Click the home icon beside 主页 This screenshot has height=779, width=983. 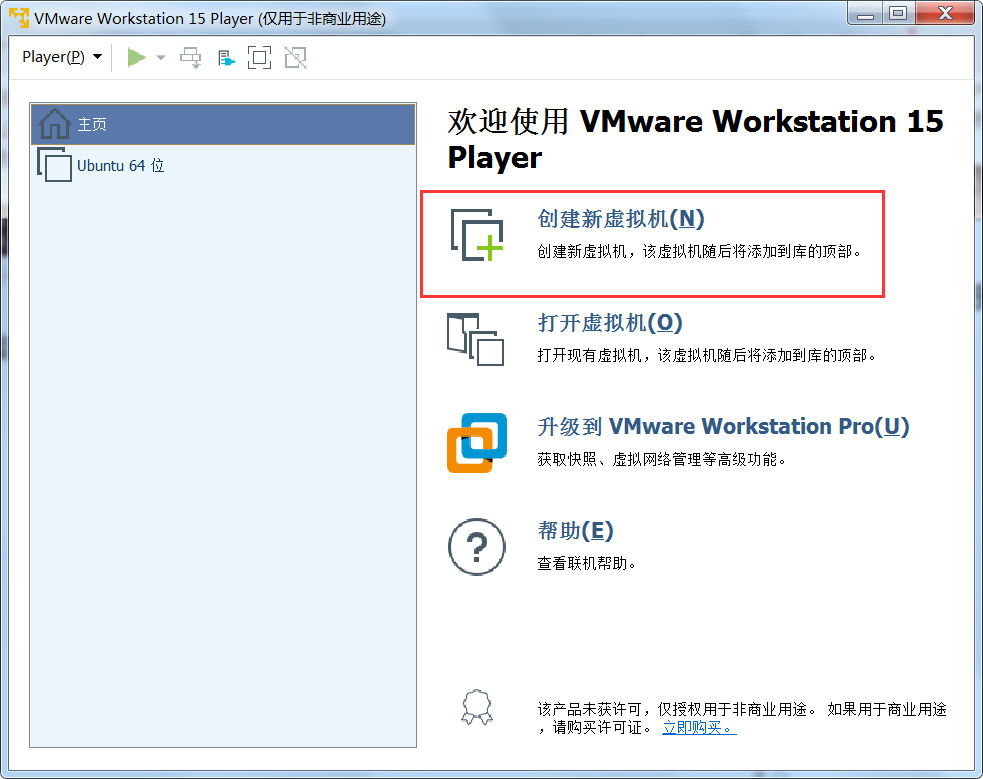pyautogui.click(x=53, y=122)
